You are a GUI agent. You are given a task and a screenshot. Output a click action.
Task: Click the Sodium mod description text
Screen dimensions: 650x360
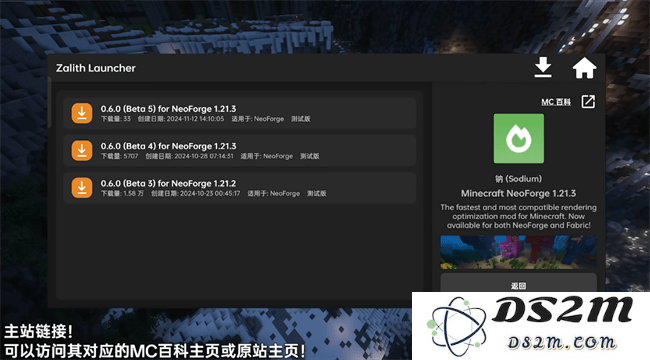(519, 216)
